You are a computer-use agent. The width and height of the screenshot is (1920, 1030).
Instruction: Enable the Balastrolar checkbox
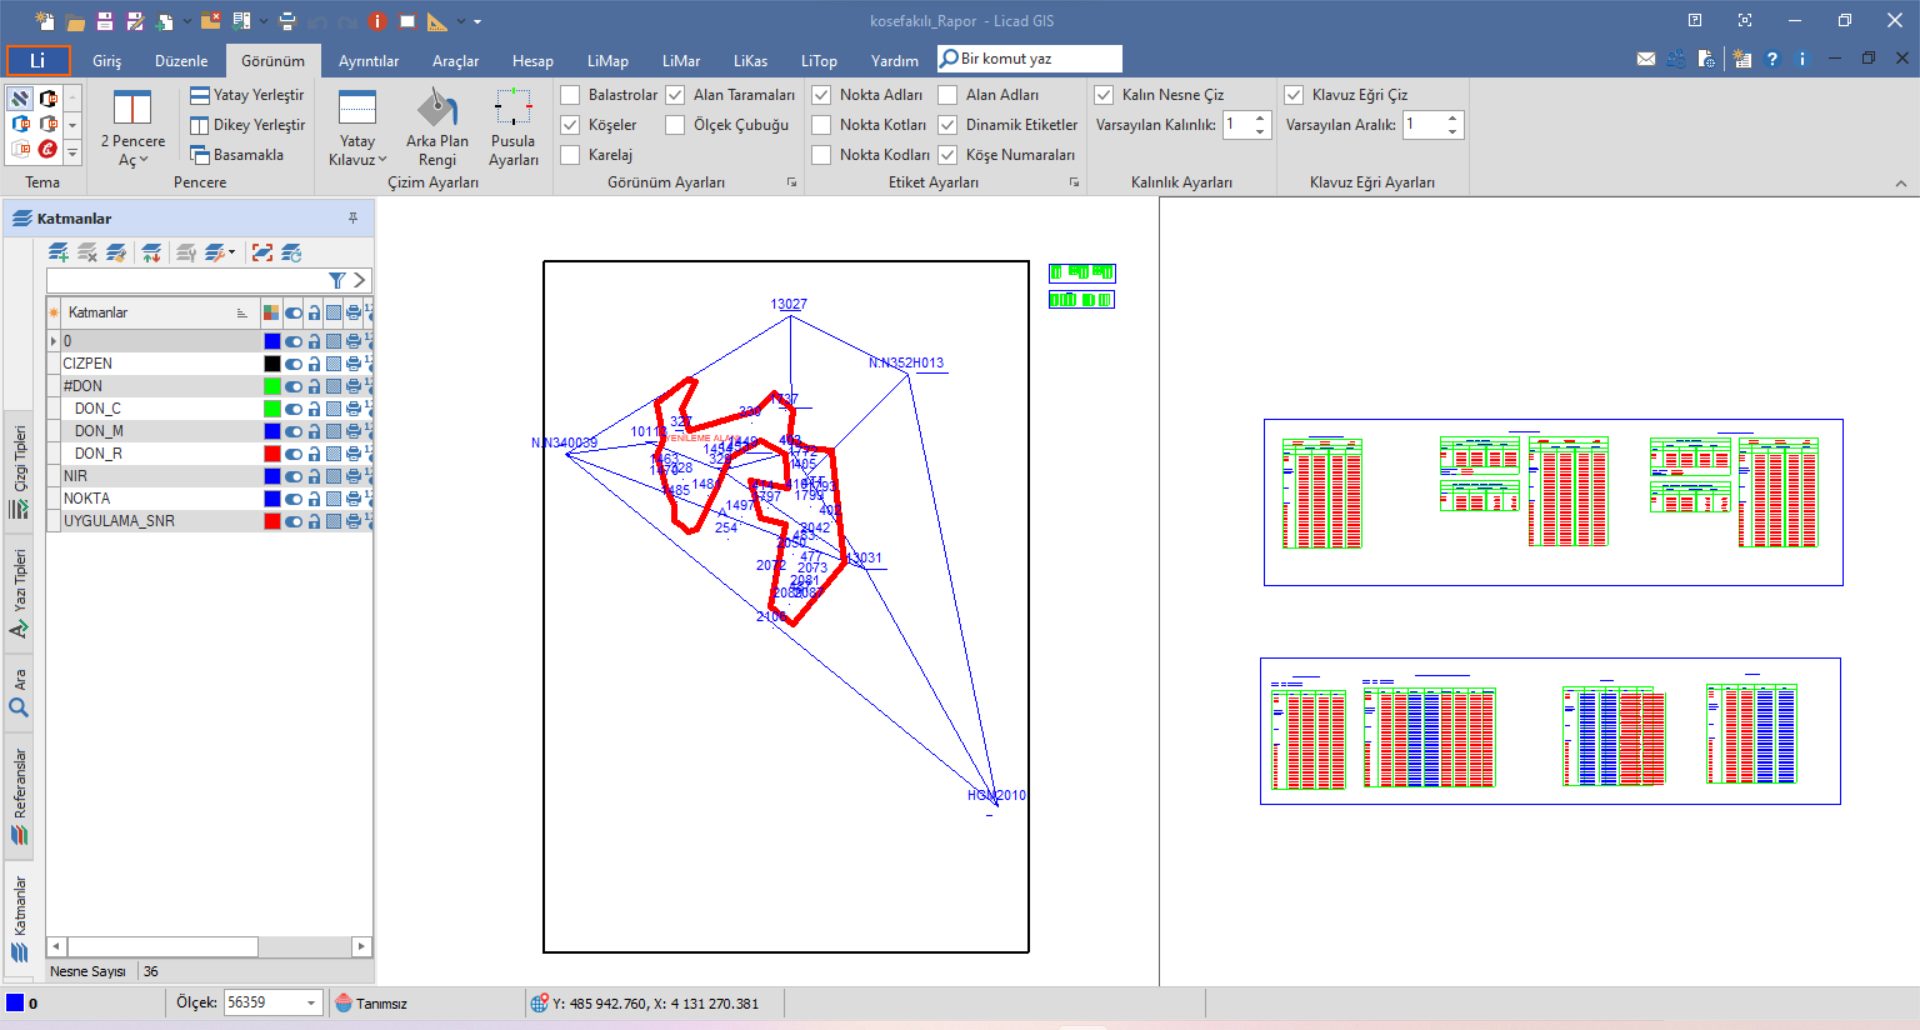(570, 95)
